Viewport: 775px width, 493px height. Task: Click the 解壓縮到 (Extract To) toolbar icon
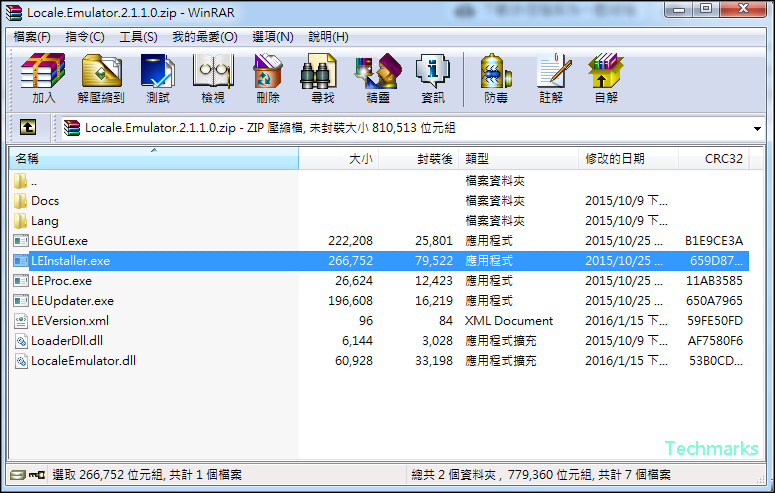pos(101,71)
